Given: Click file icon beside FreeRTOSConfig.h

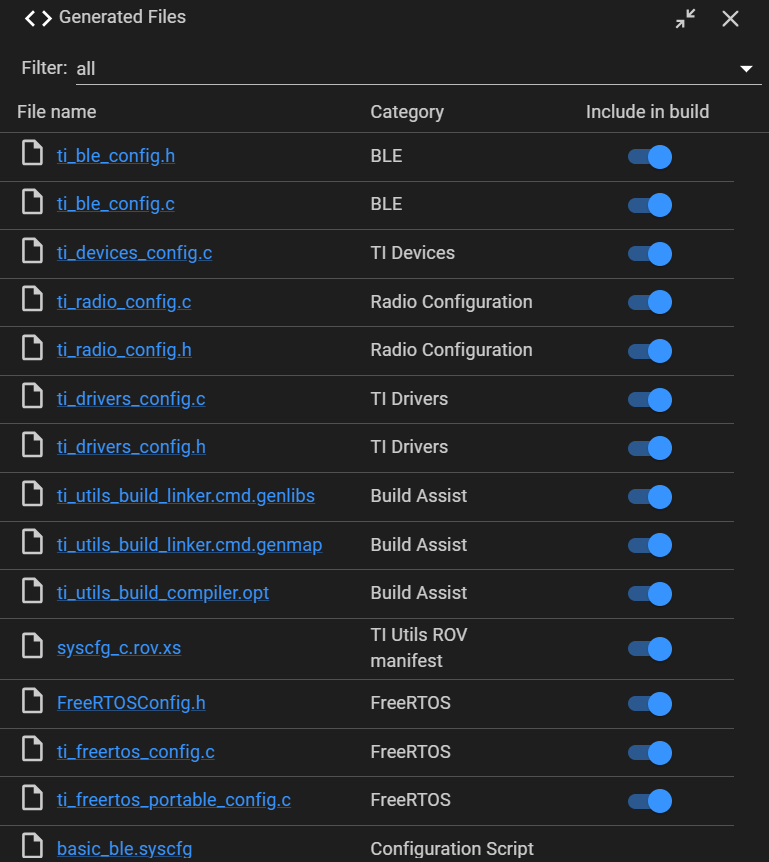Looking at the screenshot, I should coord(33,702).
